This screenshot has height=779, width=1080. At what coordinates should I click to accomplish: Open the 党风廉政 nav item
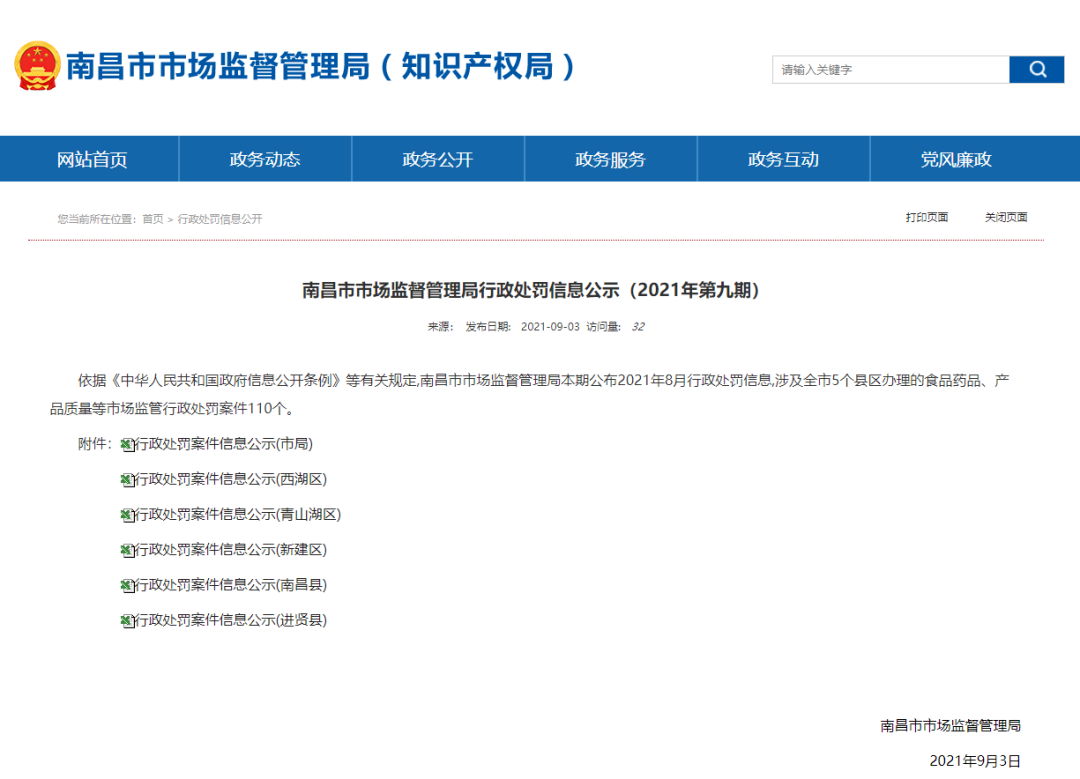957,159
